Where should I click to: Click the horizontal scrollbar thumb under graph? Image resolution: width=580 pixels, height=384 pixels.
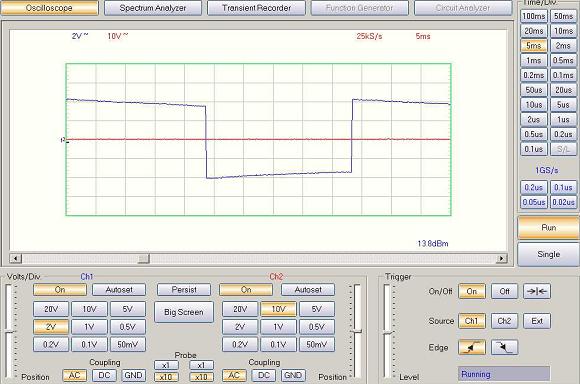[144, 258]
